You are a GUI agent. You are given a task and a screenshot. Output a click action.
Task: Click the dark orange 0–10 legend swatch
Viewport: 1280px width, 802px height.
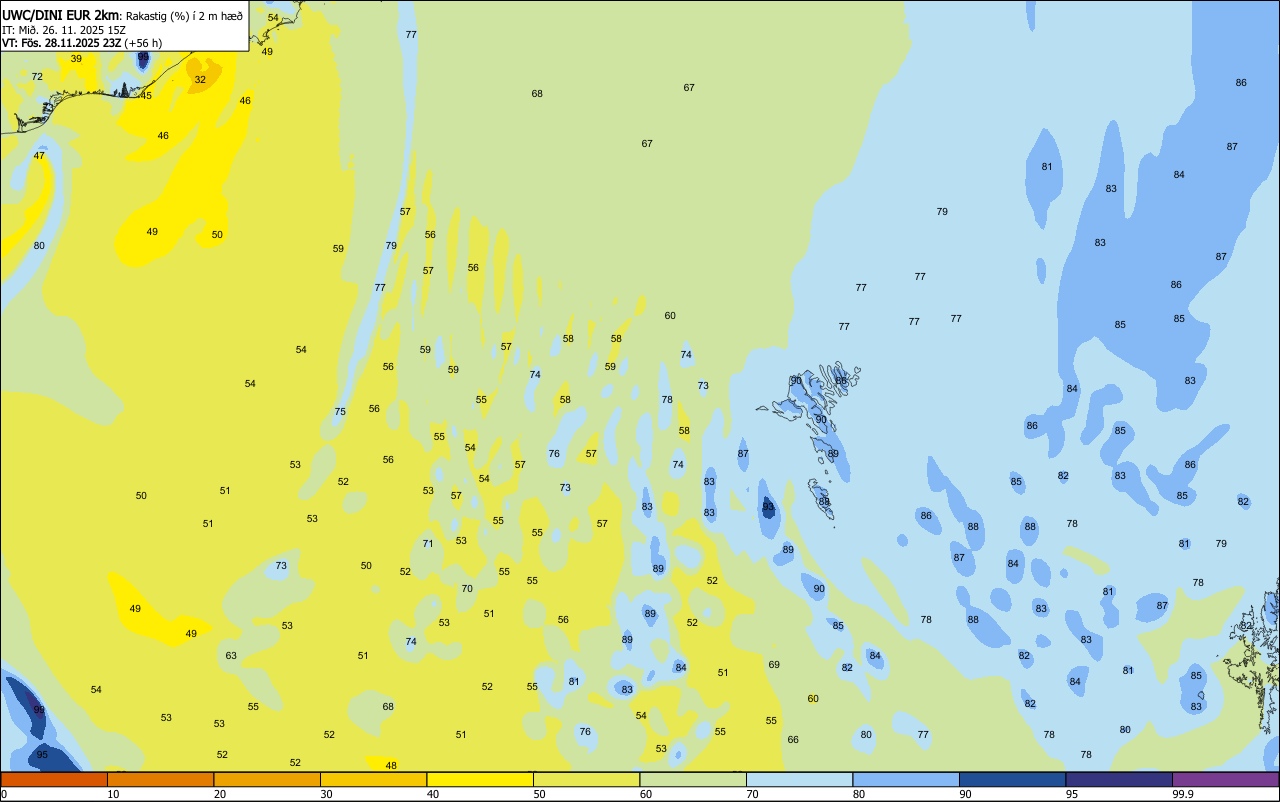click(54, 779)
